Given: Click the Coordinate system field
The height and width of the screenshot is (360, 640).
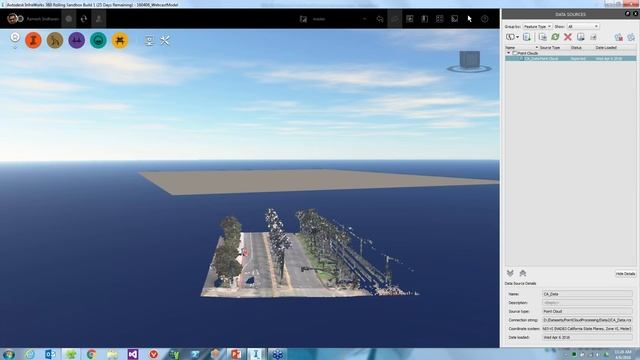Looking at the screenshot, I should (587, 329).
